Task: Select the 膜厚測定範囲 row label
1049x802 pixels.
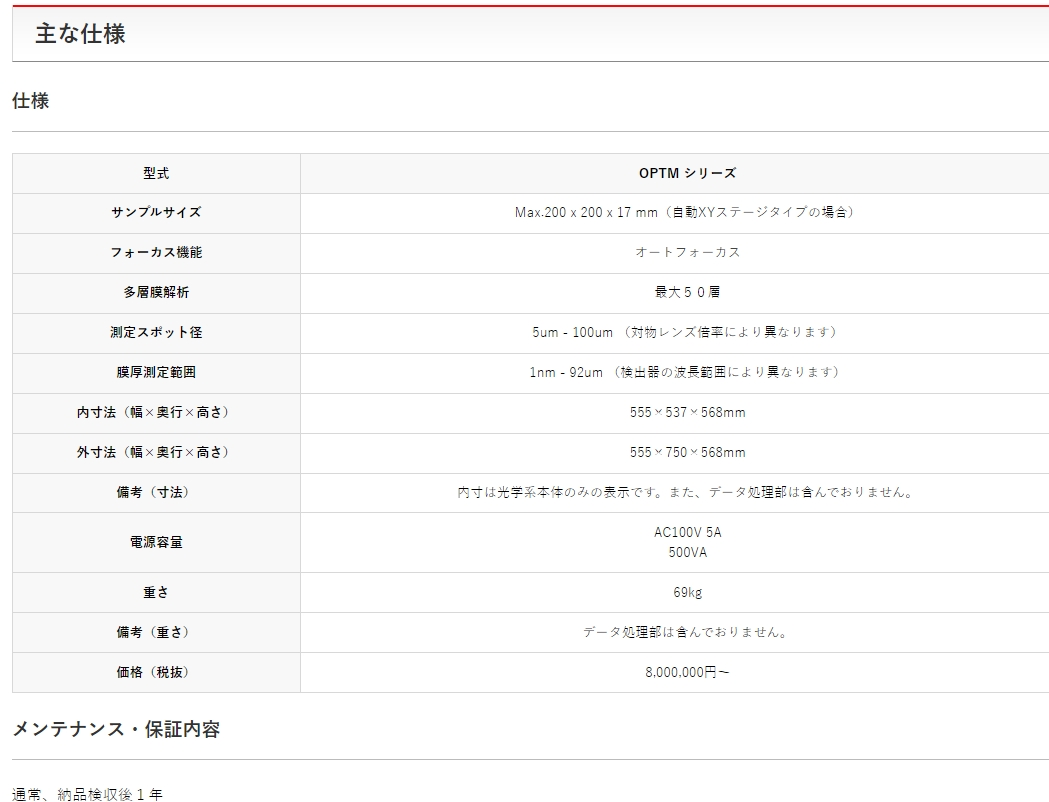Action: (x=156, y=372)
